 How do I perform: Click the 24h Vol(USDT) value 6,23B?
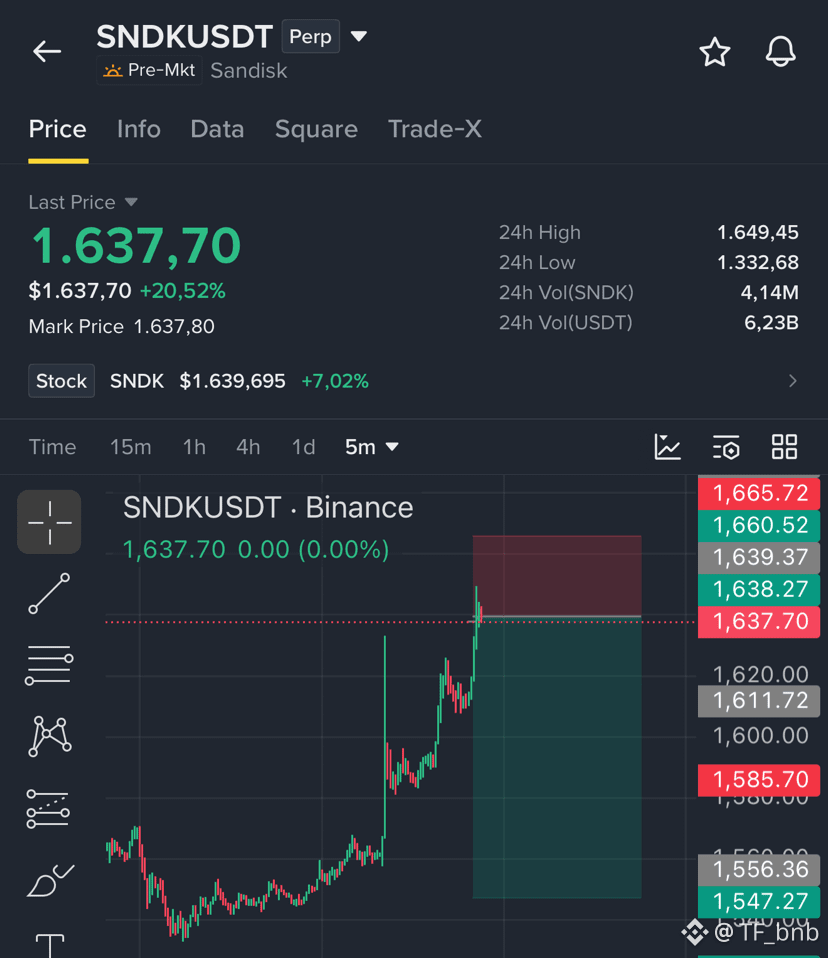[x=771, y=323]
